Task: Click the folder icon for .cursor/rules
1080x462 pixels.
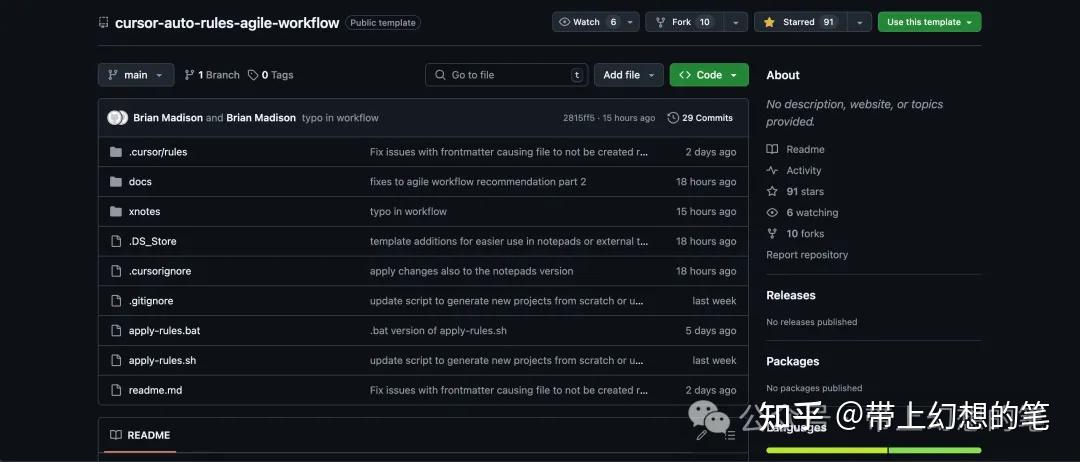Action: [x=116, y=152]
